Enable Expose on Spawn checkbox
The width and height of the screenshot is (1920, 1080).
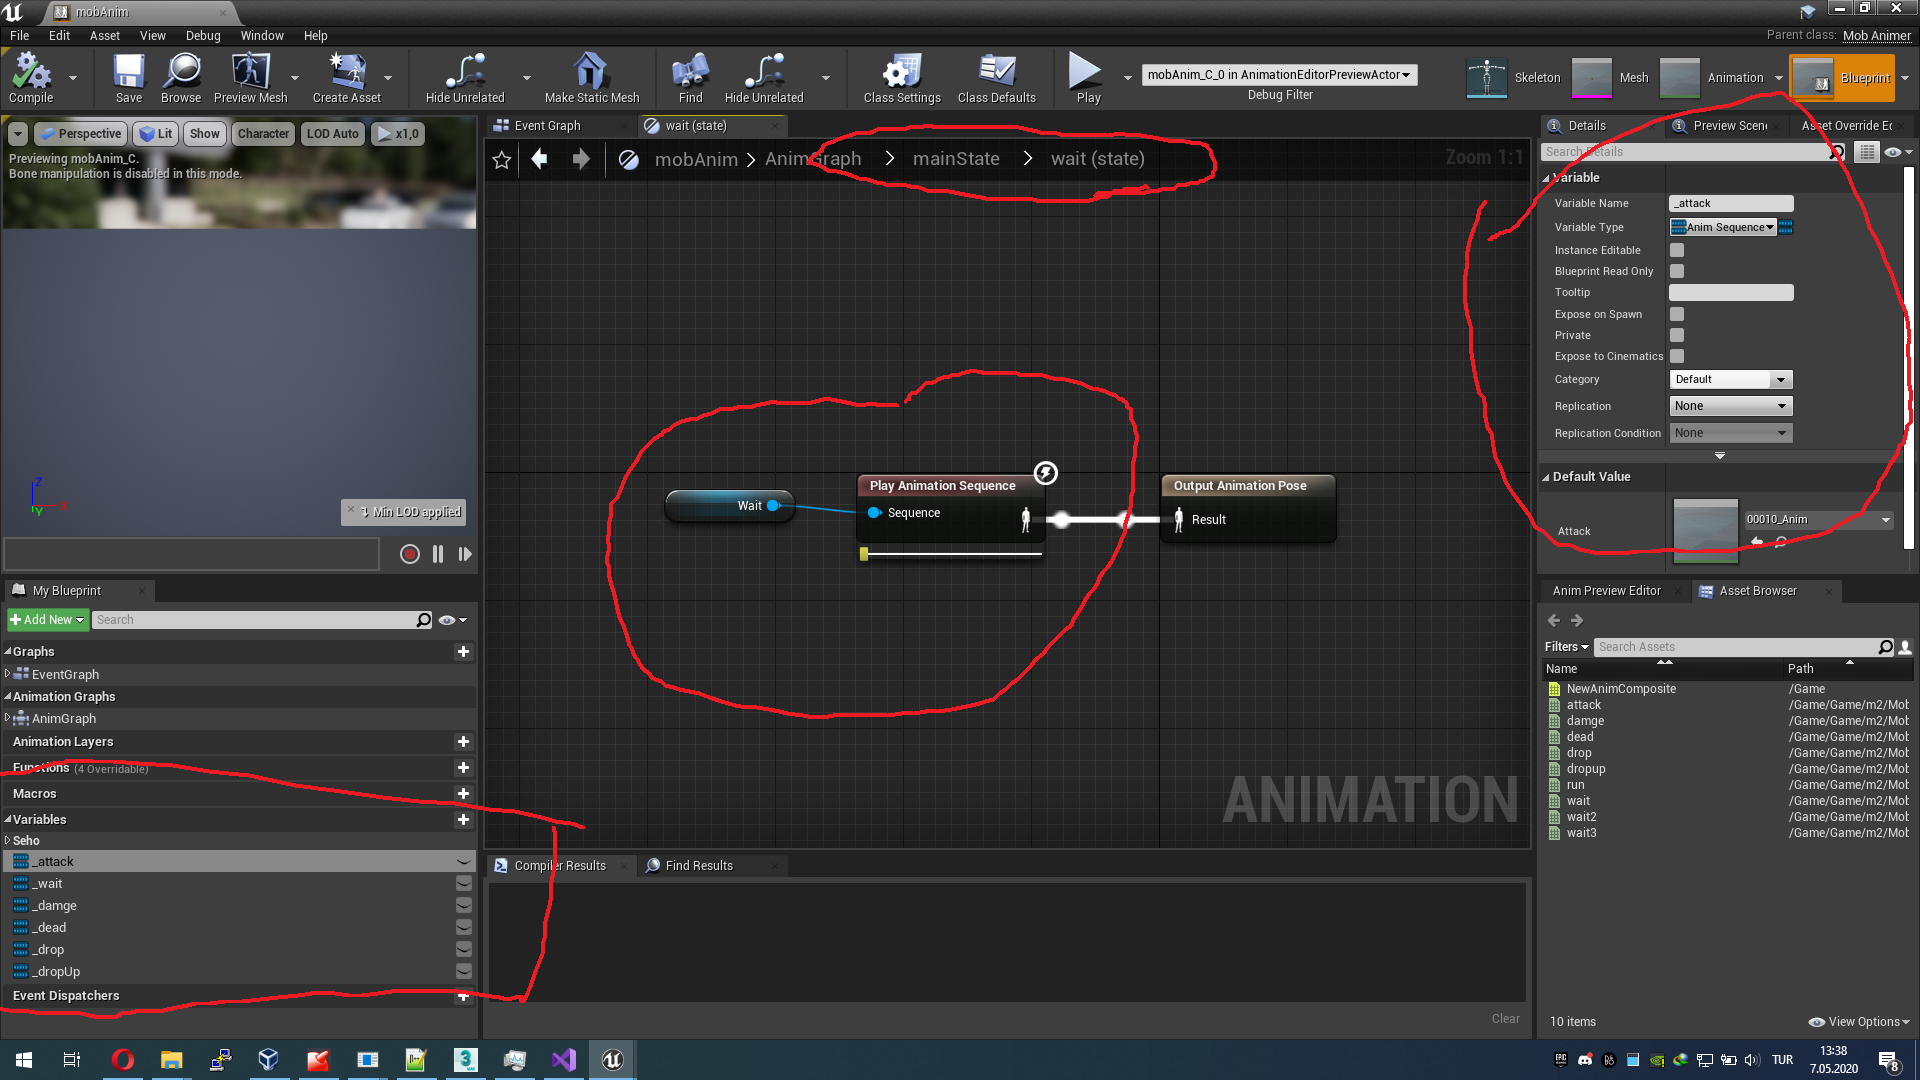(1677, 314)
